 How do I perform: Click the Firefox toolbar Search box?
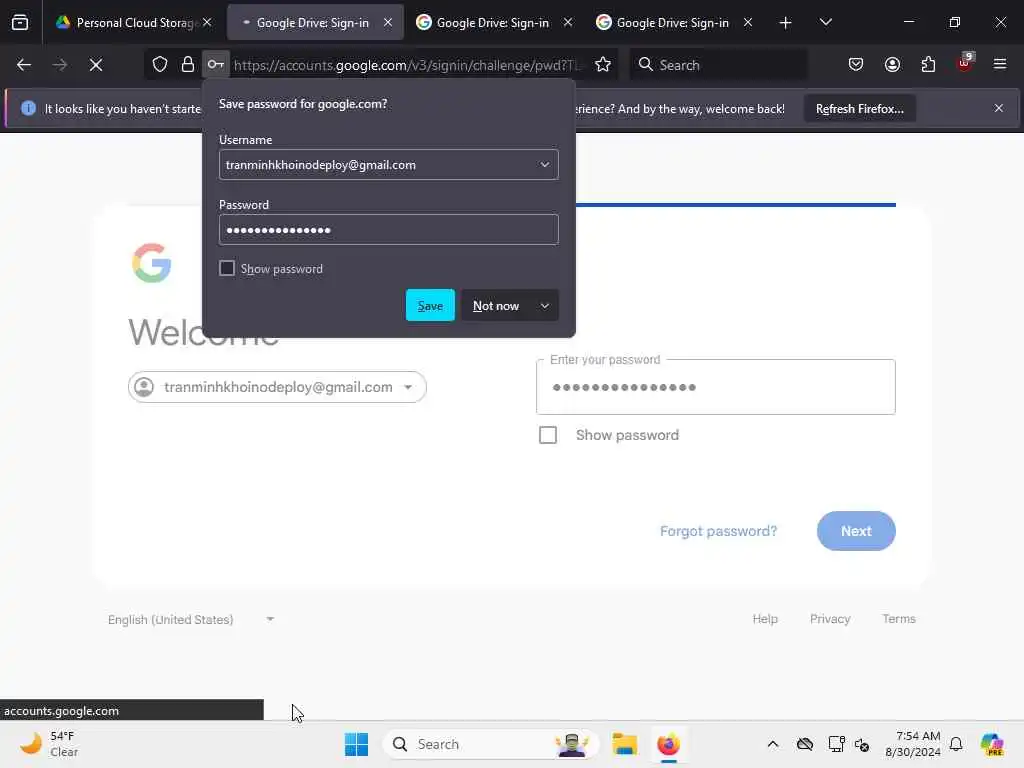tap(718, 65)
